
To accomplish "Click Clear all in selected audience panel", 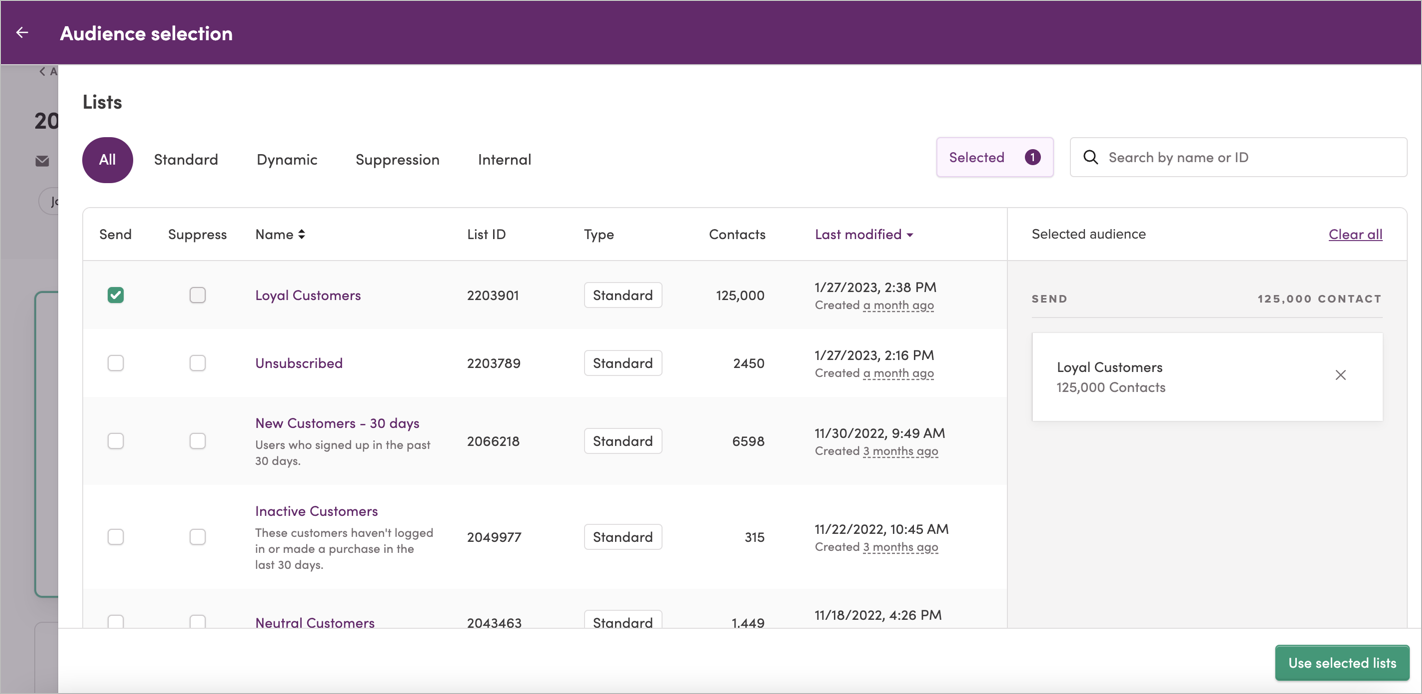I will tap(1355, 234).
